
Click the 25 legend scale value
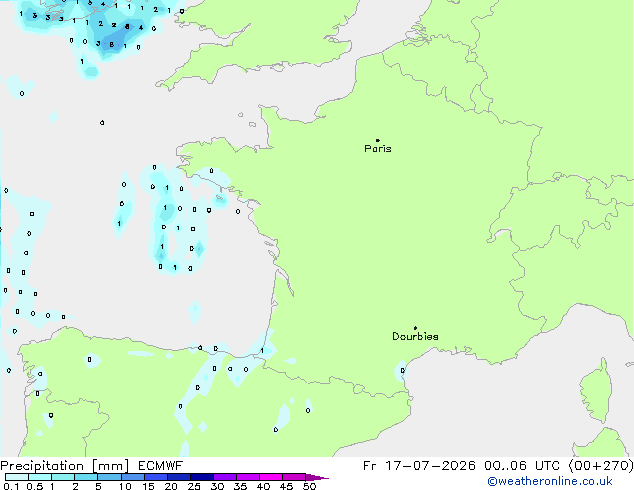click(x=194, y=486)
